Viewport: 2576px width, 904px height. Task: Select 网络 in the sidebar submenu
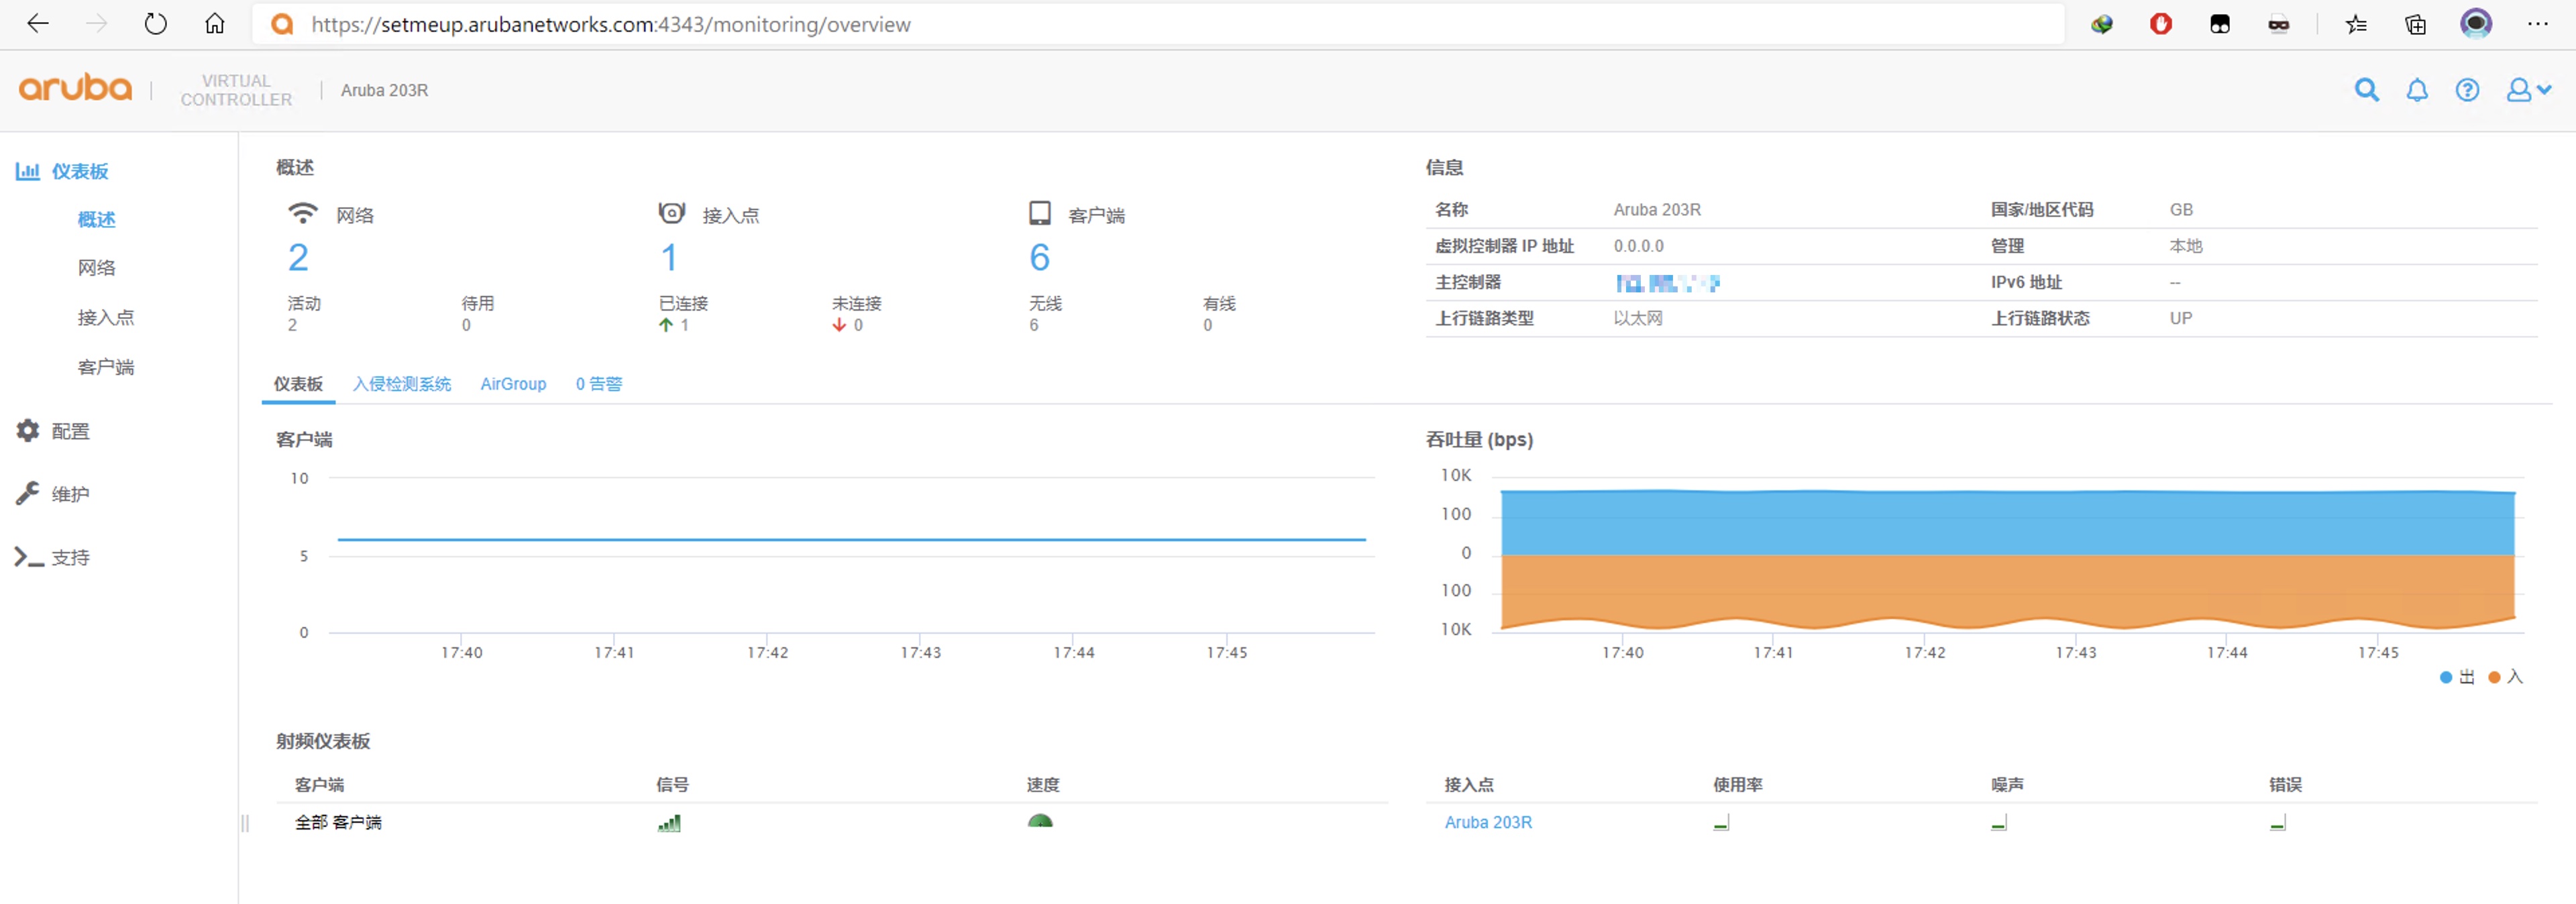(x=97, y=268)
